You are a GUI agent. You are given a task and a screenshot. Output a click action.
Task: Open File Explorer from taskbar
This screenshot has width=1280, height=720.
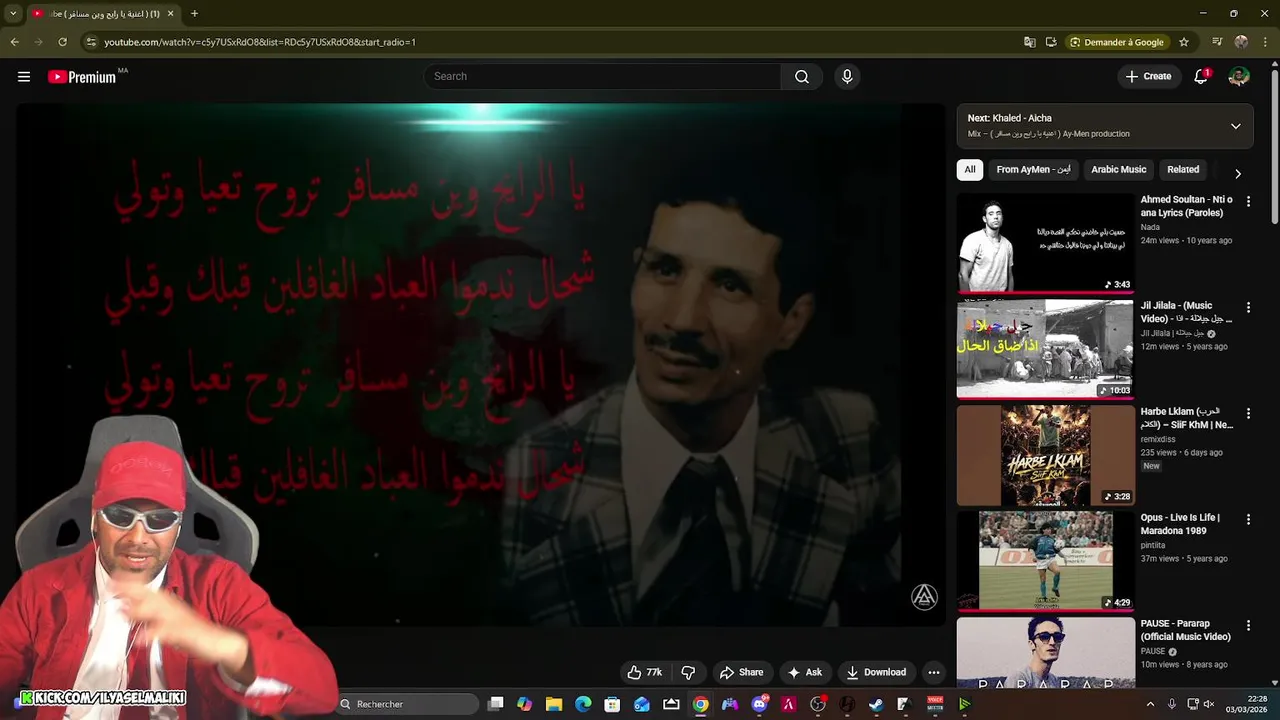[x=554, y=704]
